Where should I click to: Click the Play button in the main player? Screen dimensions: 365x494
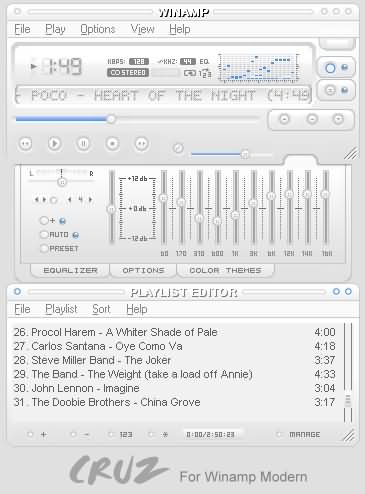pyautogui.click(x=54, y=144)
